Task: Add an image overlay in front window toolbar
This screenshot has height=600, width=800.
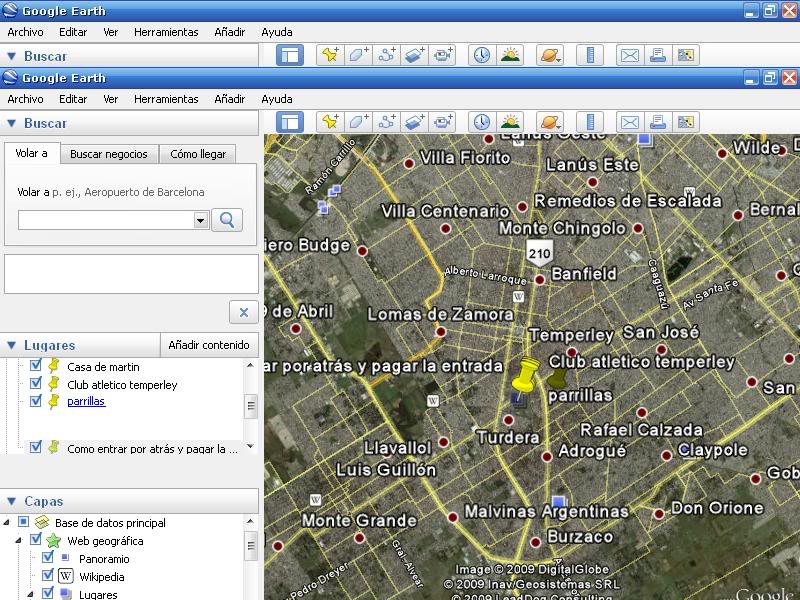Action: 414,122
